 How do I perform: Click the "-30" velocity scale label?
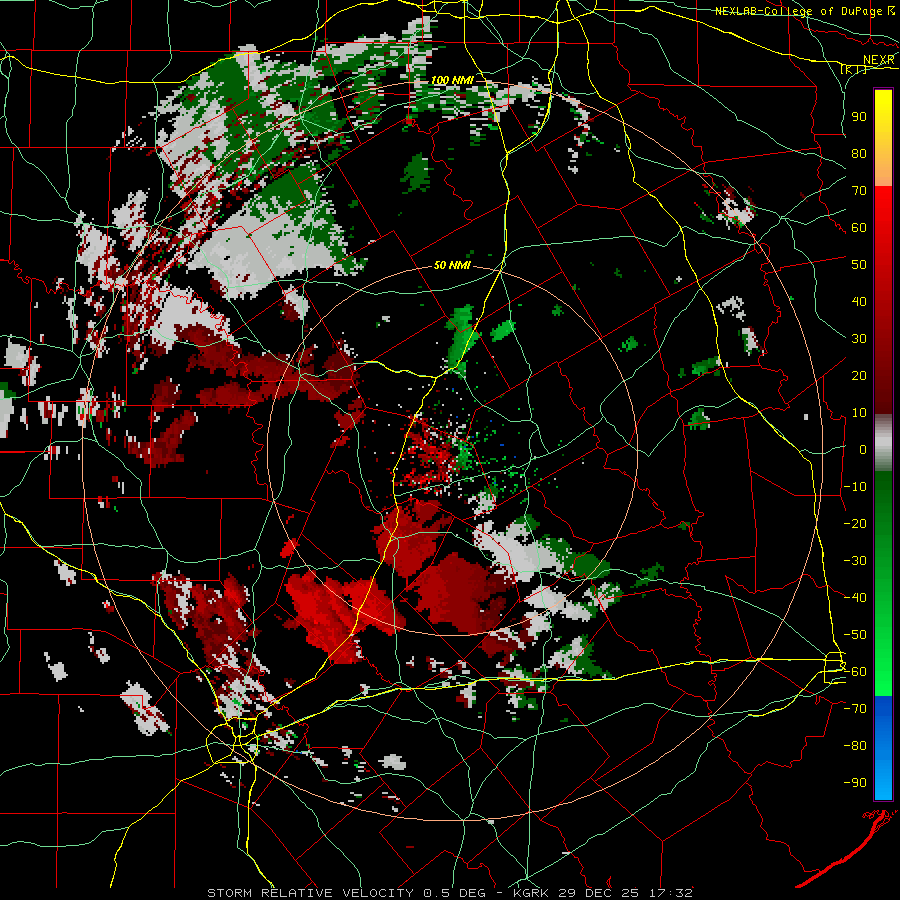pyautogui.click(x=855, y=561)
